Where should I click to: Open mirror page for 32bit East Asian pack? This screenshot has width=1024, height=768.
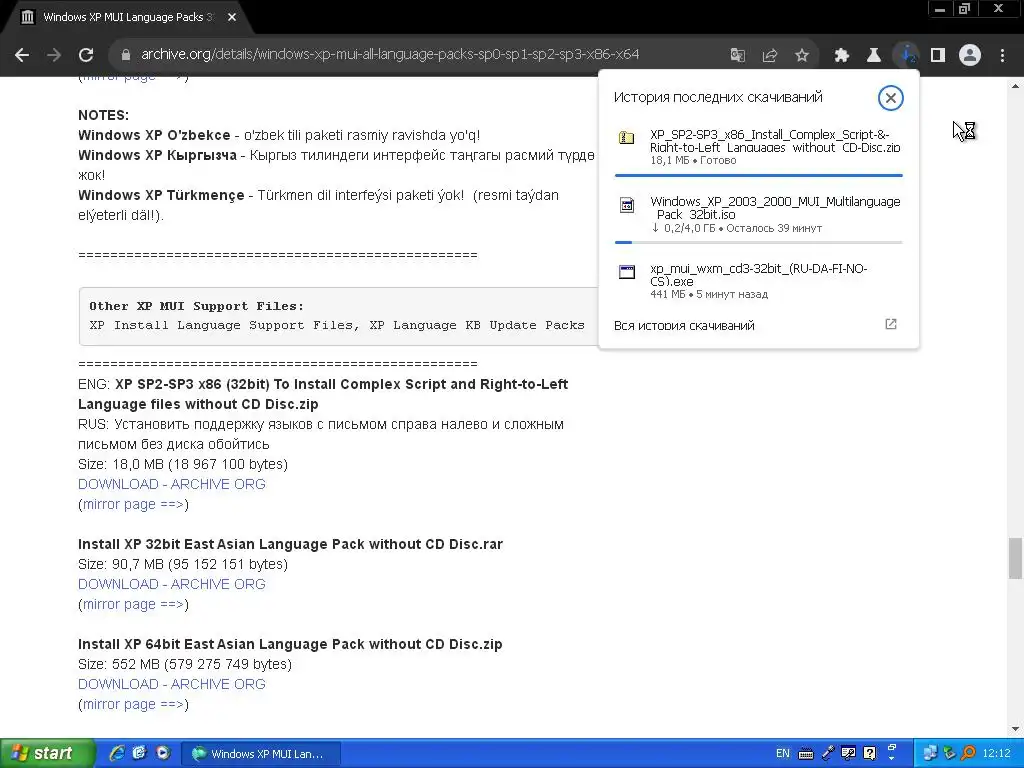133,604
